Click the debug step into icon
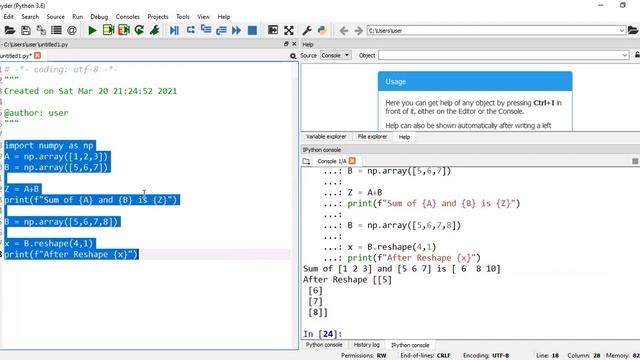 [206, 30]
